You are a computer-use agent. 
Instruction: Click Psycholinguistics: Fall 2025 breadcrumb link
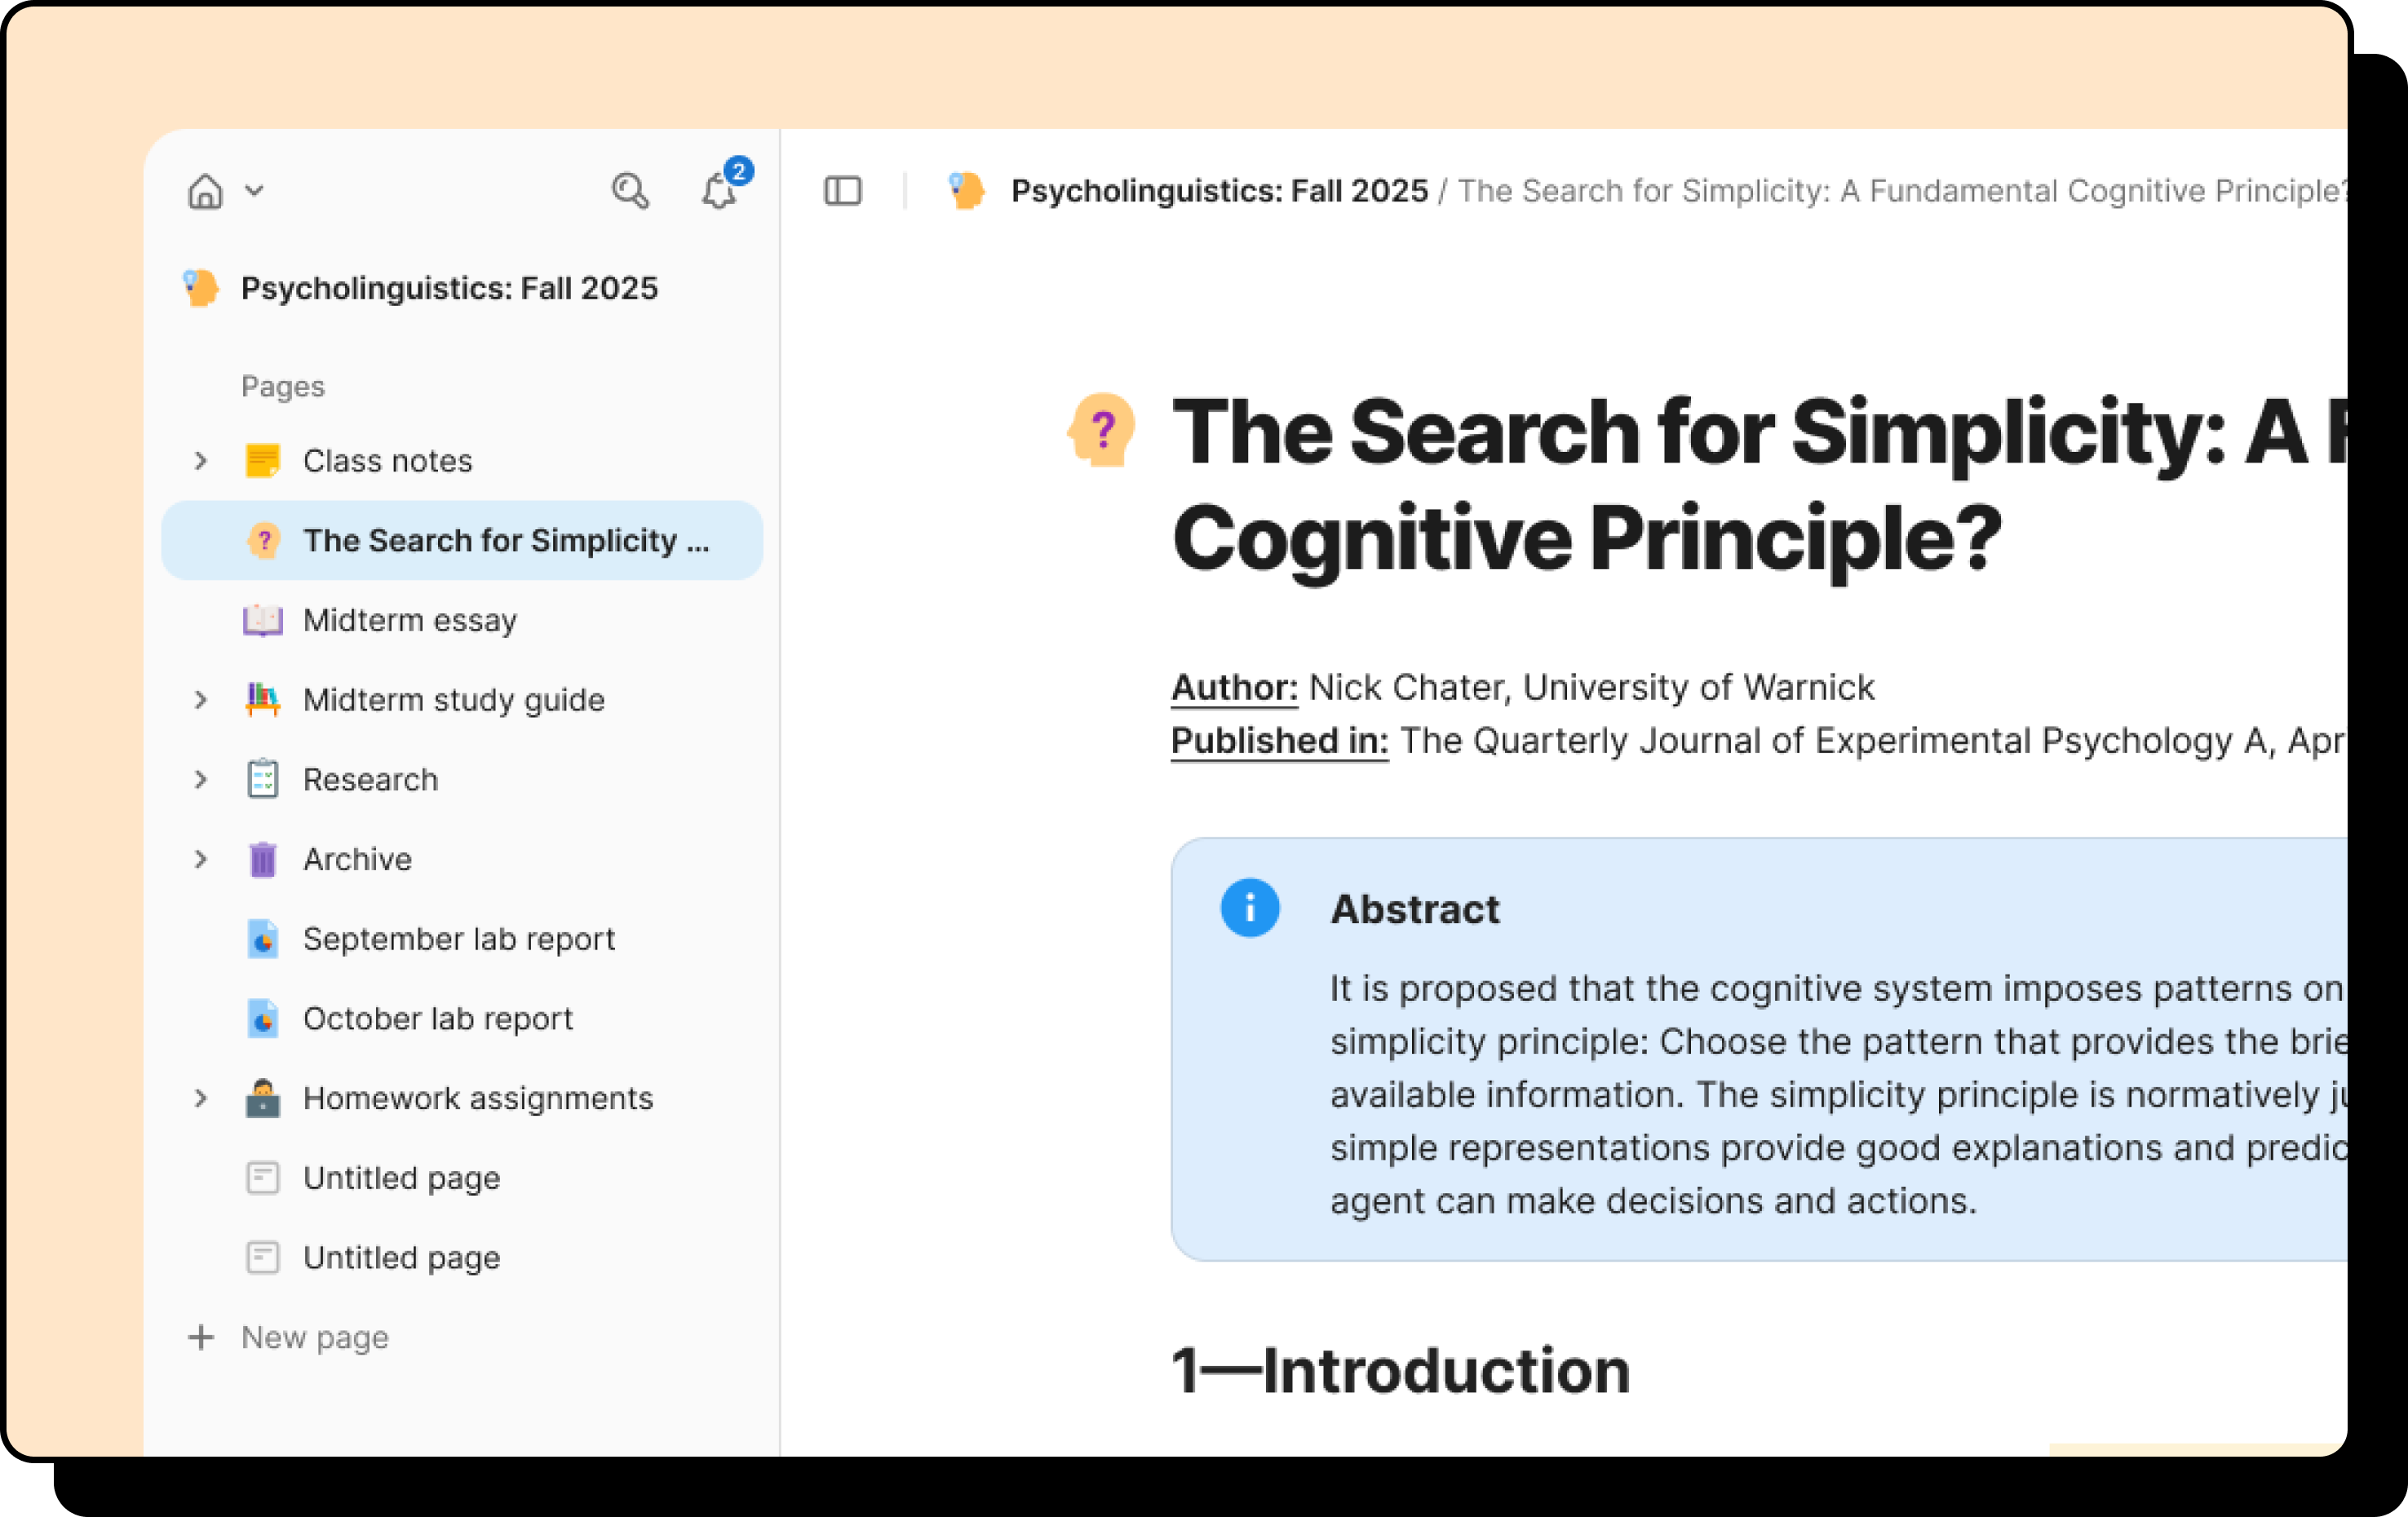pyautogui.click(x=1218, y=190)
